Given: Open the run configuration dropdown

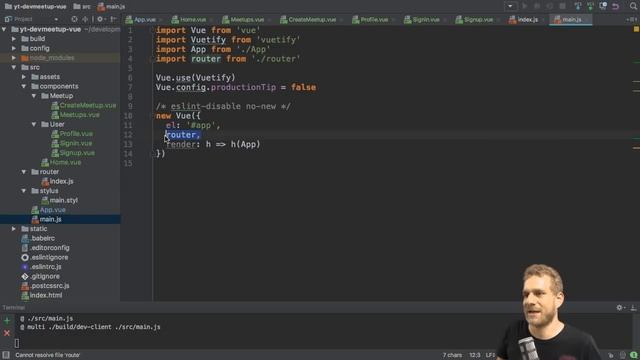Looking at the screenshot, I should pos(510,6).
